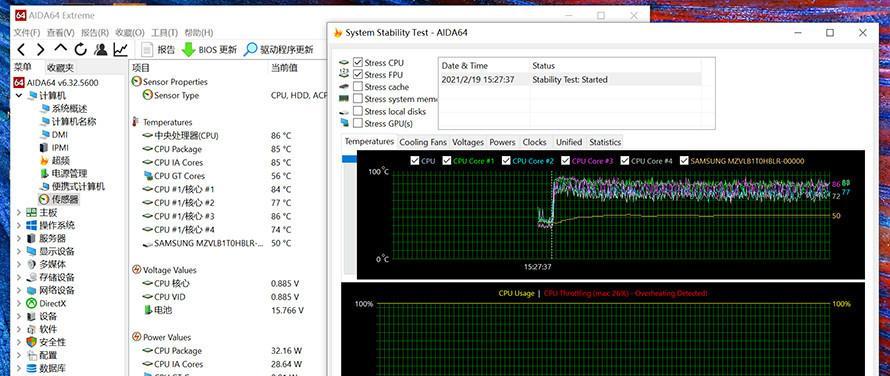890x376 pixels.
Task: Click the 报告 toolbar button
Action: (x=158, y=49)
